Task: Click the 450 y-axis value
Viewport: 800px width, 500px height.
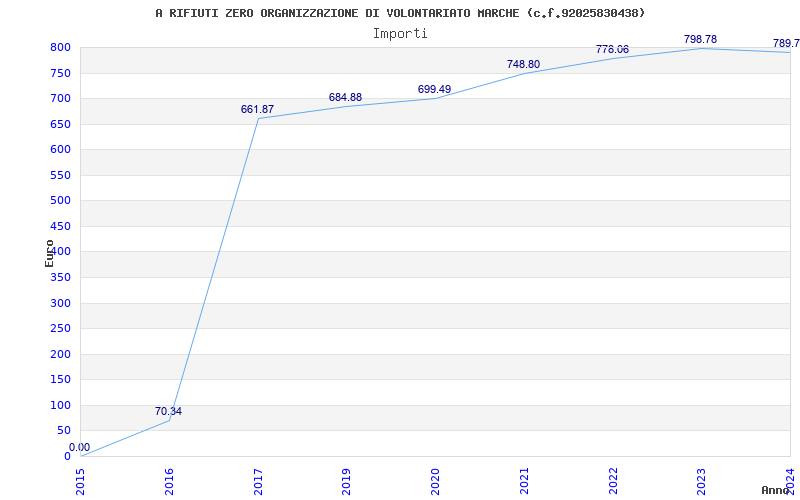Action: [60, 226]
